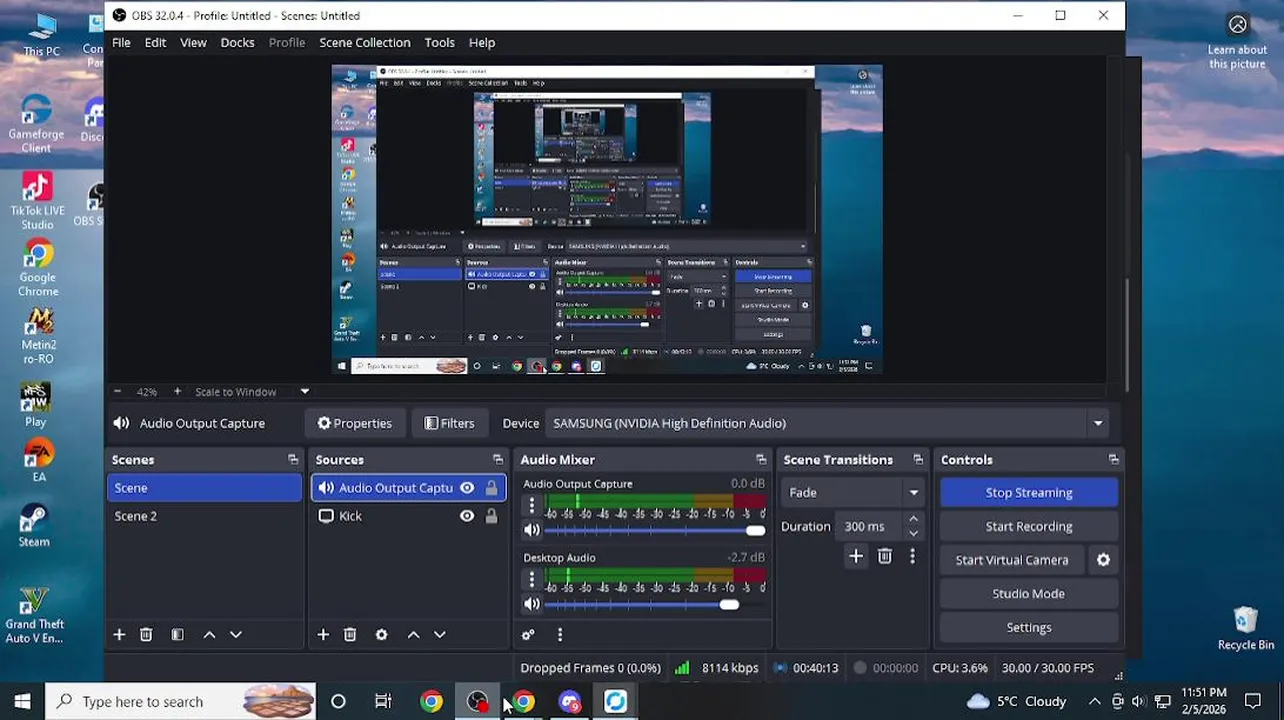The image size is (1284, 720).
Task: Open Steam desktop shortcut
Action: point(34,525)
